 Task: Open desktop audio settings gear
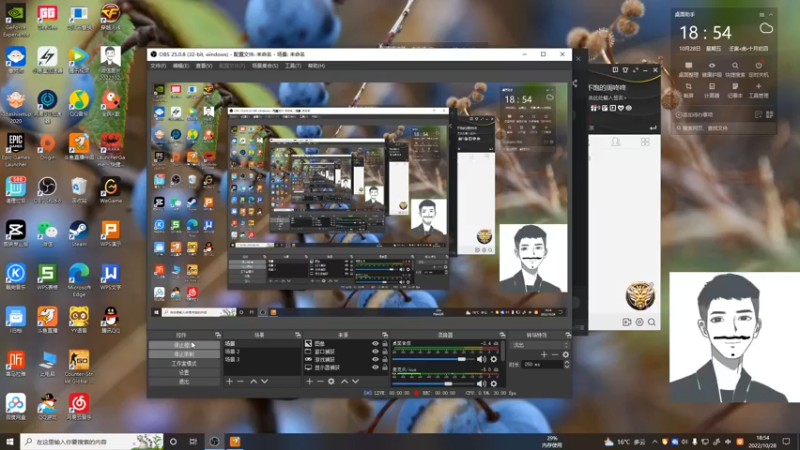click(x=493, y=359)
